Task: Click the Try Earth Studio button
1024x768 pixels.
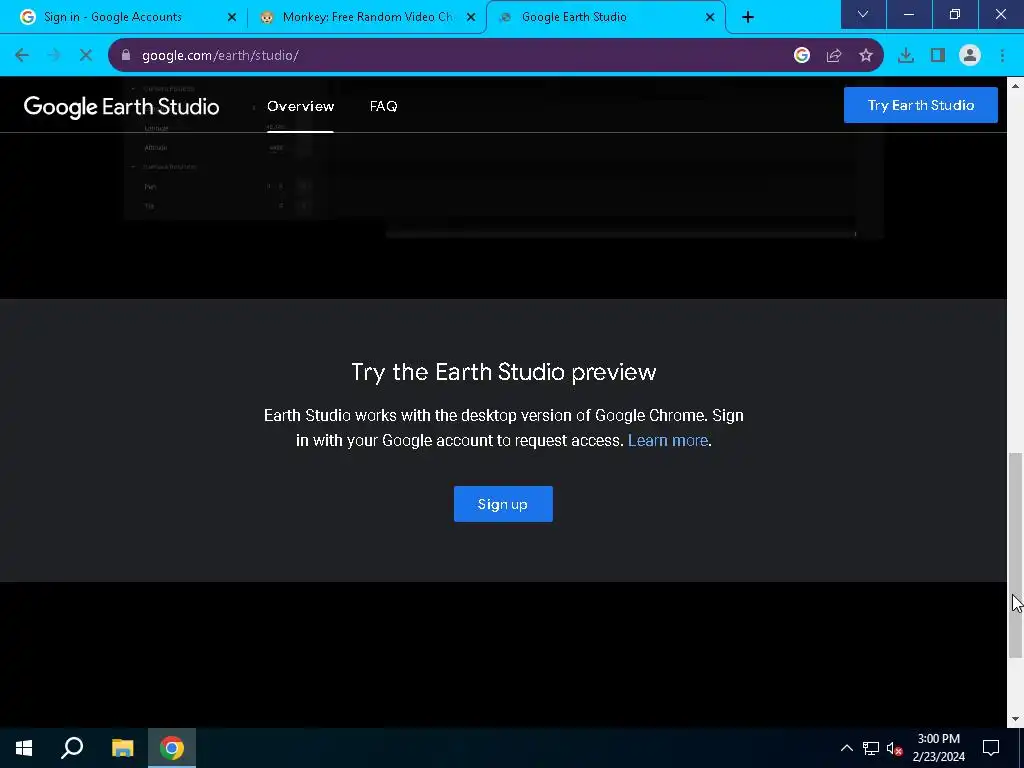Action: tap(921, 105)
